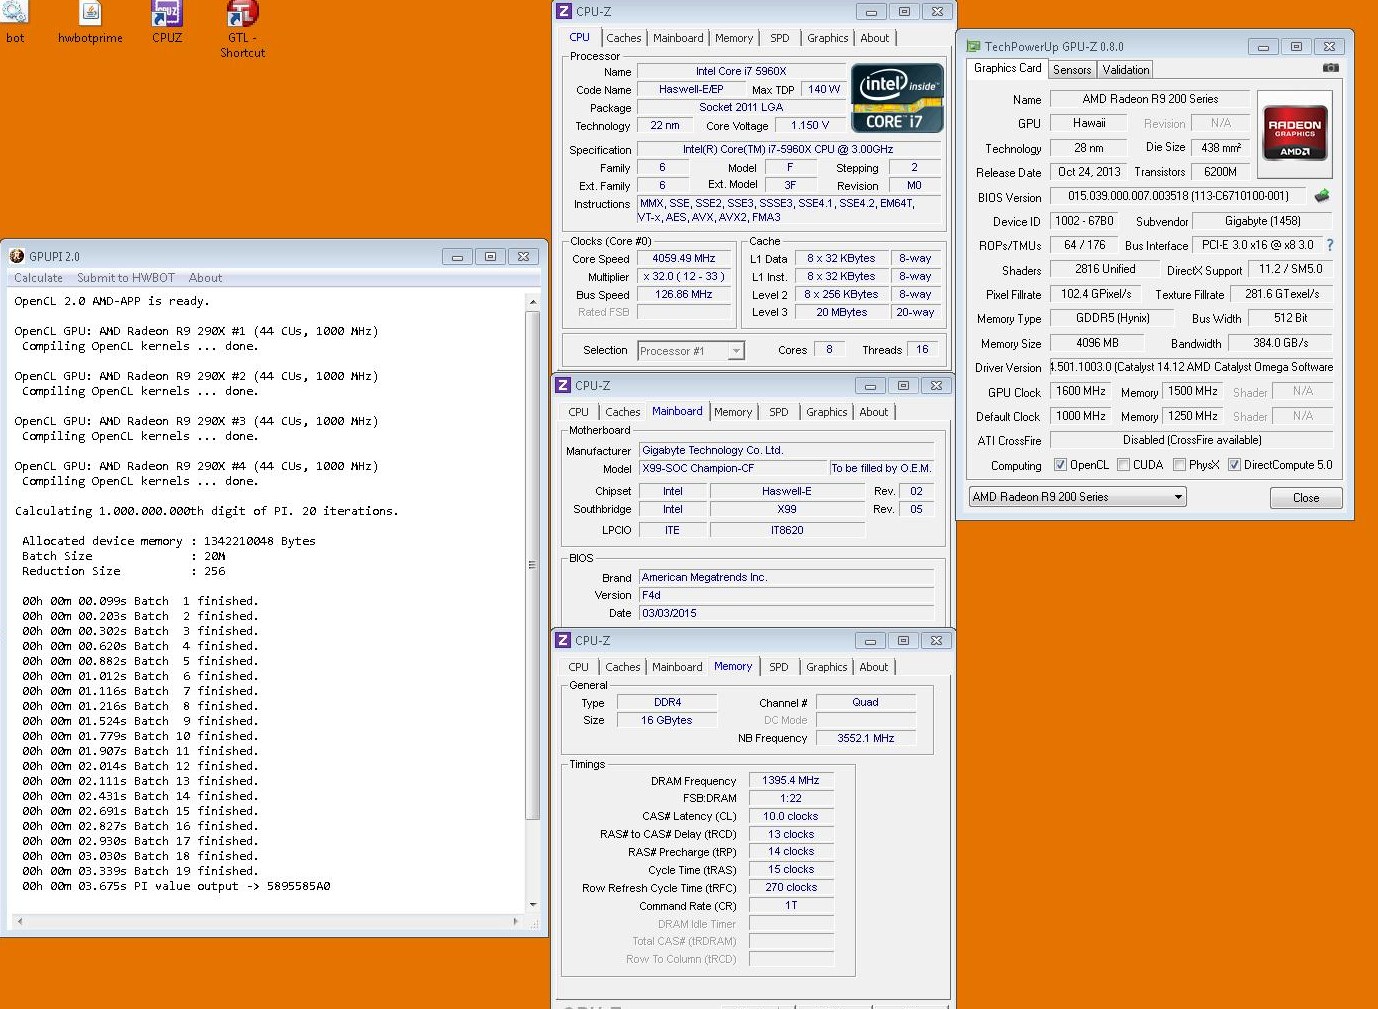This screenshot has width=1378, height=1009.
Task: Click the Close button in GPU-Z
Action: [1306, 498]
